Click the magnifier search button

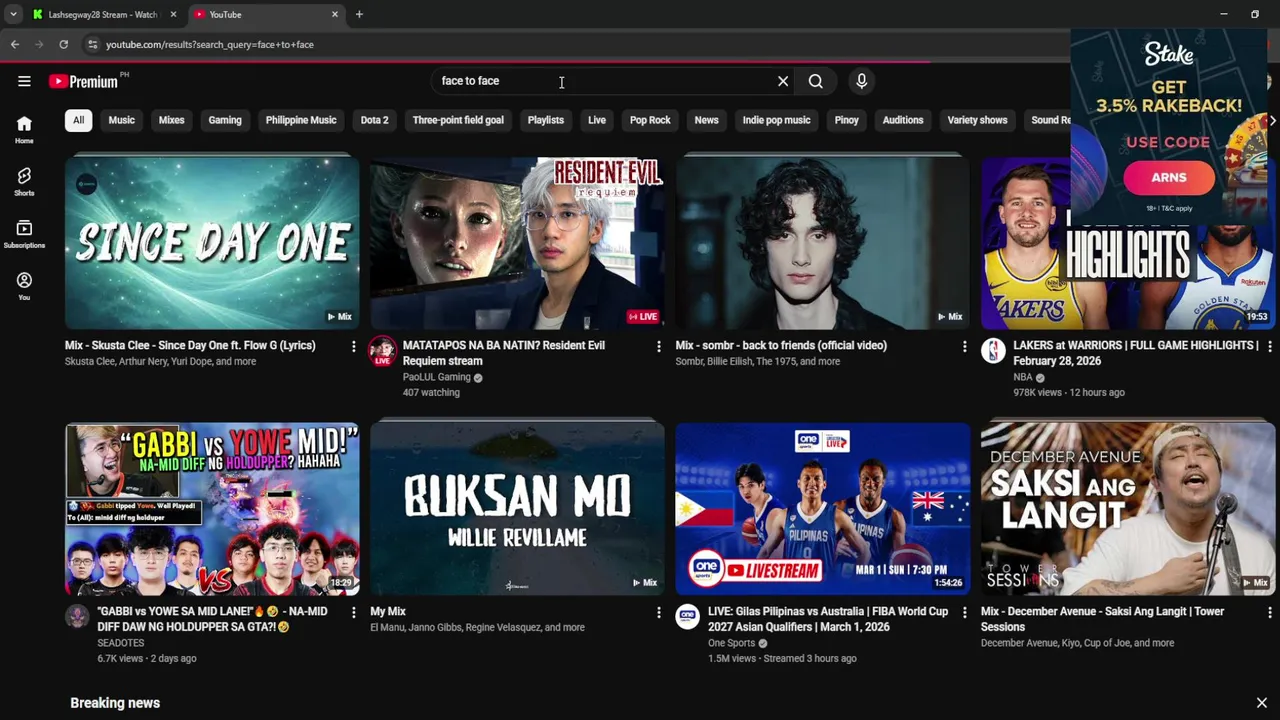tap(816, 81)
